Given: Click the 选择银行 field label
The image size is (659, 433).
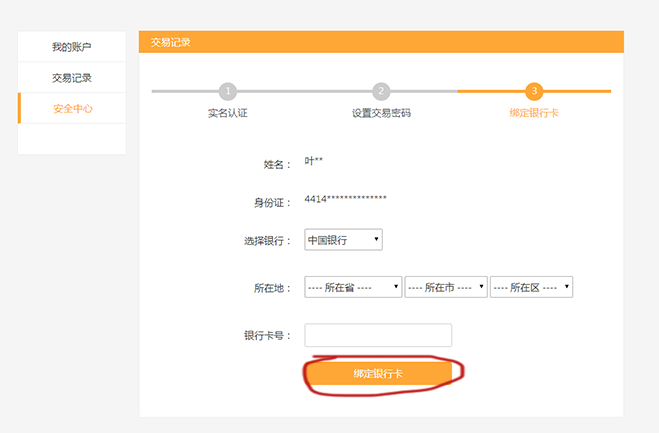Looking at the screenshot, I should 268,241.
